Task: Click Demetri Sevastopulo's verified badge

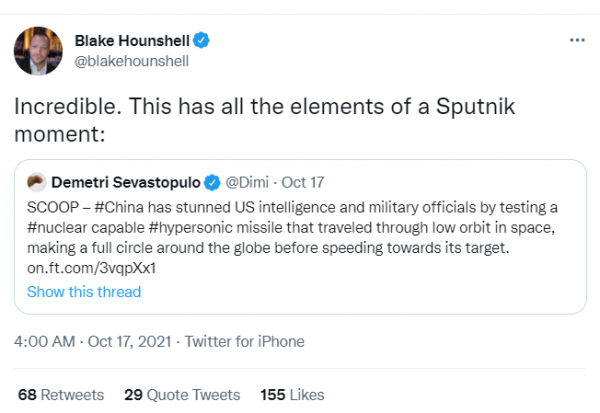Action: tap(213, 183)
